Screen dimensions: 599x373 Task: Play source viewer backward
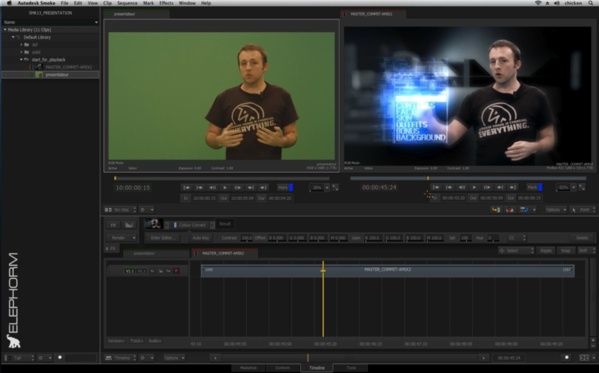click(x=212, y=188)
